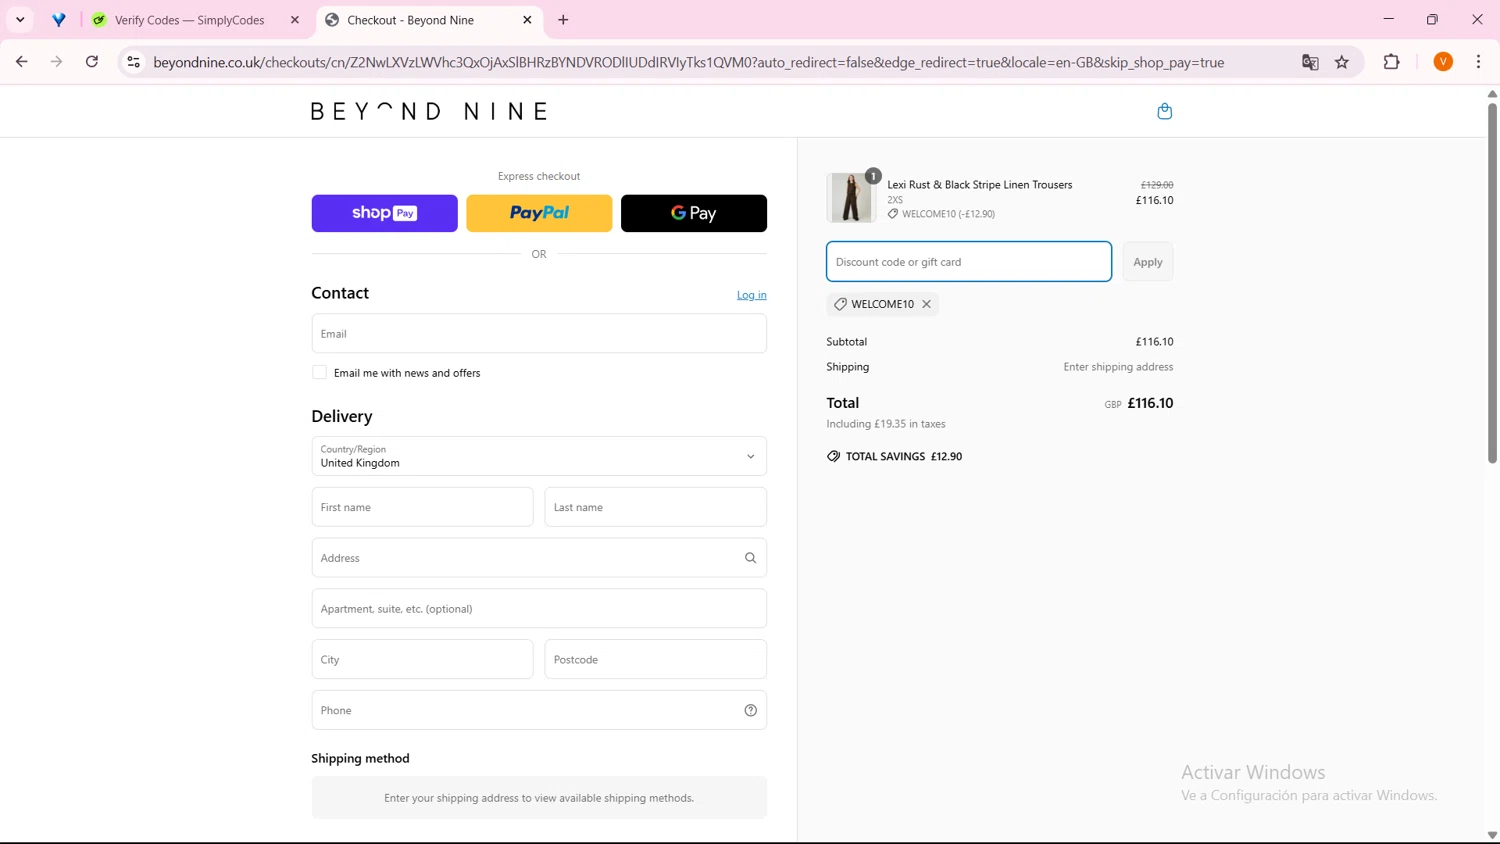Screen dimensions: 1500x844
Task: Focus the First name field
Action: [x=422, y=507]
